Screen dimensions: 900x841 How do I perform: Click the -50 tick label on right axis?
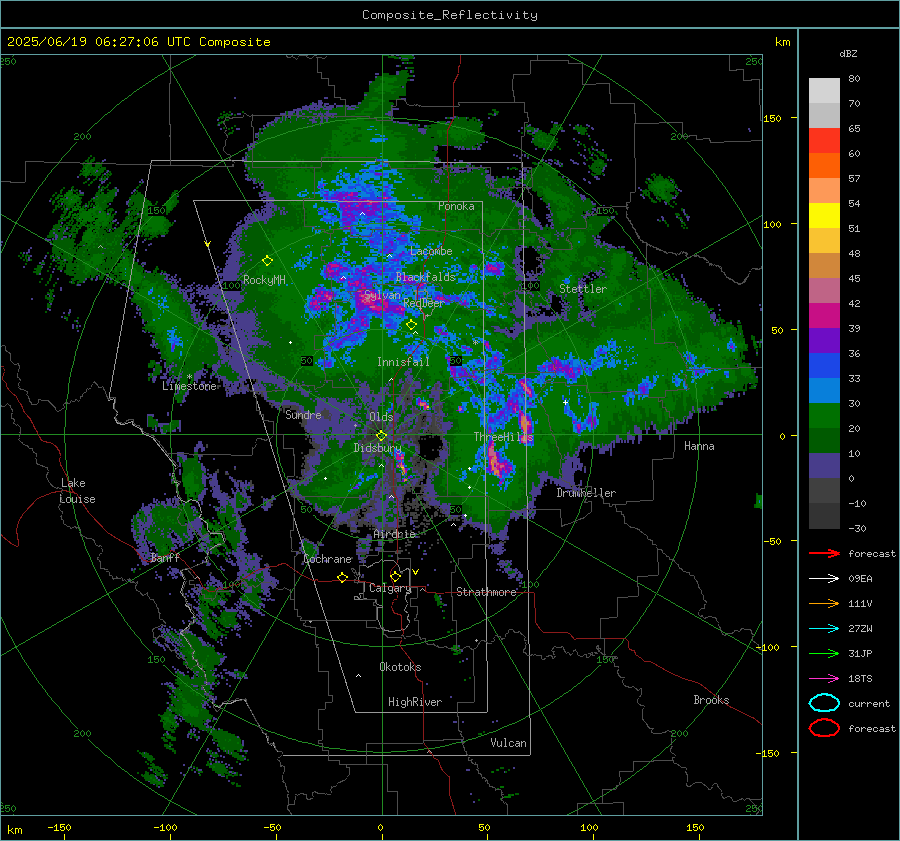pyautogui.click(x=773, y=541)
